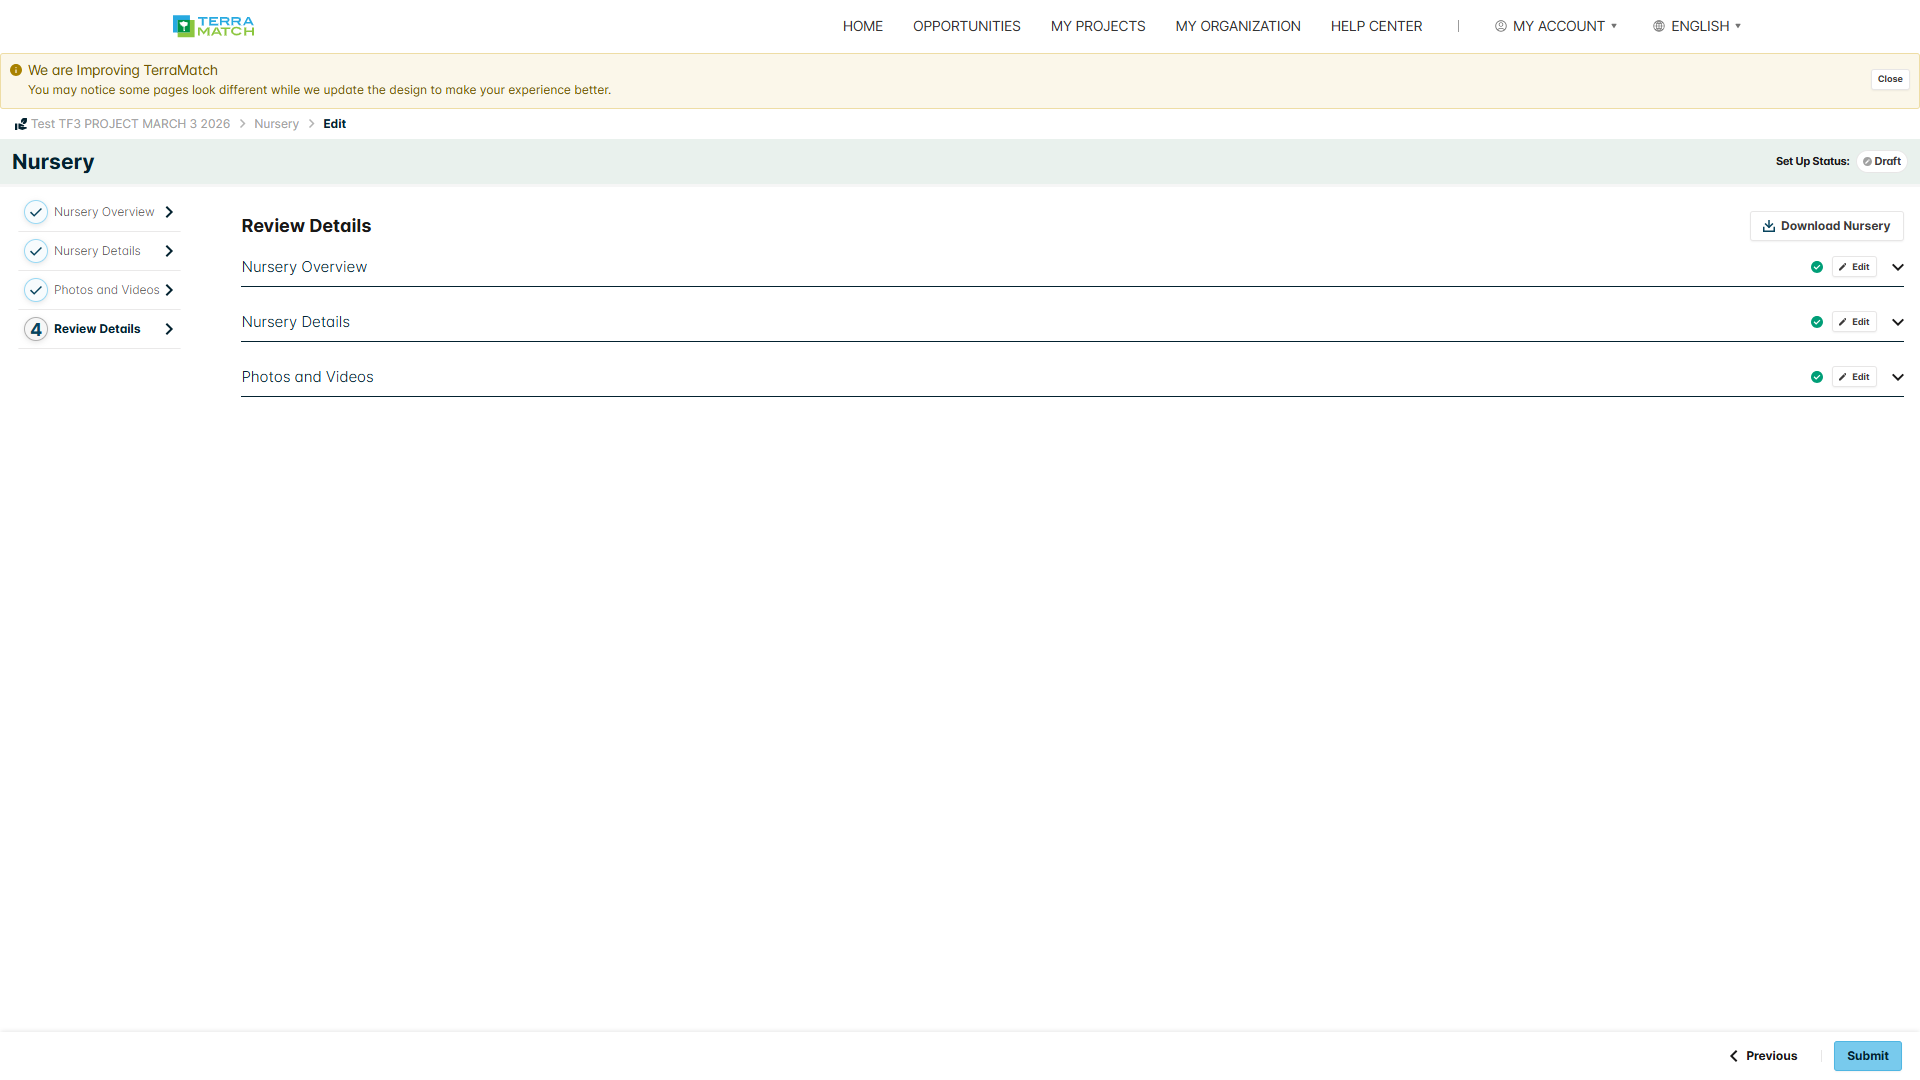Go to My Projects menu item

(x=1098, y=26)
